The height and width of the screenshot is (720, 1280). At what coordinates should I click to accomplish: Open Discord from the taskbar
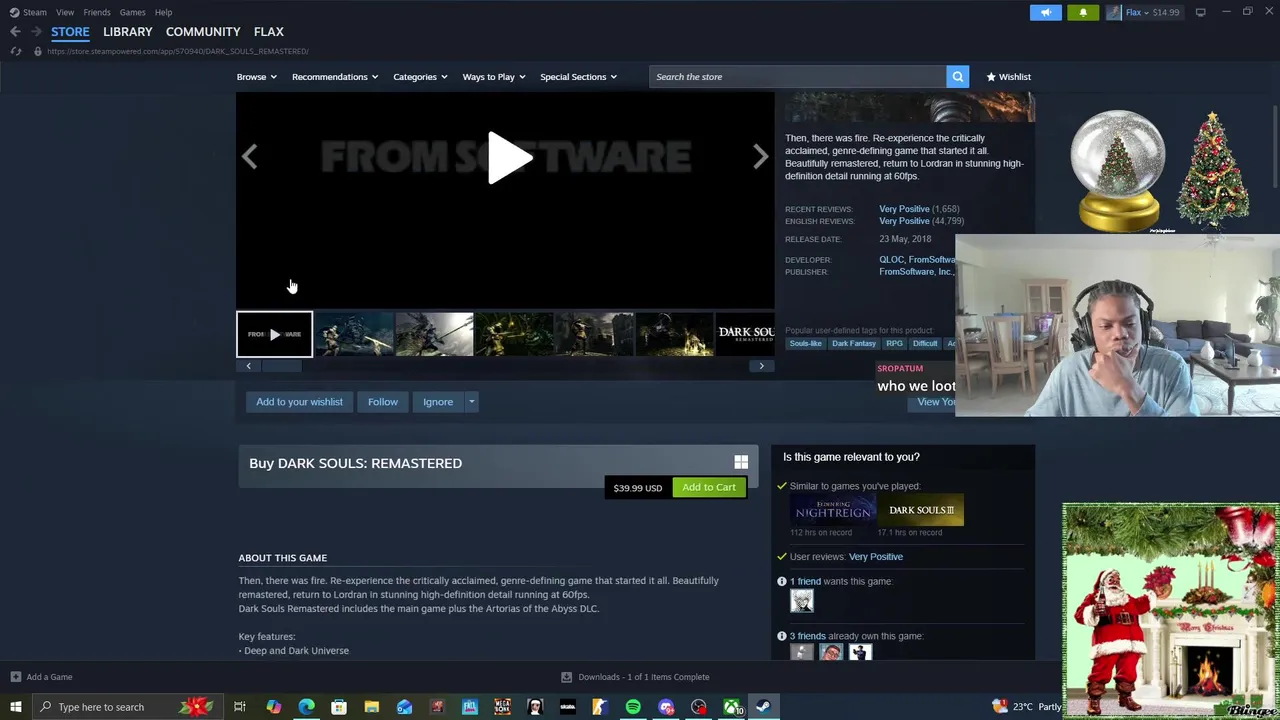coord(666,707)
